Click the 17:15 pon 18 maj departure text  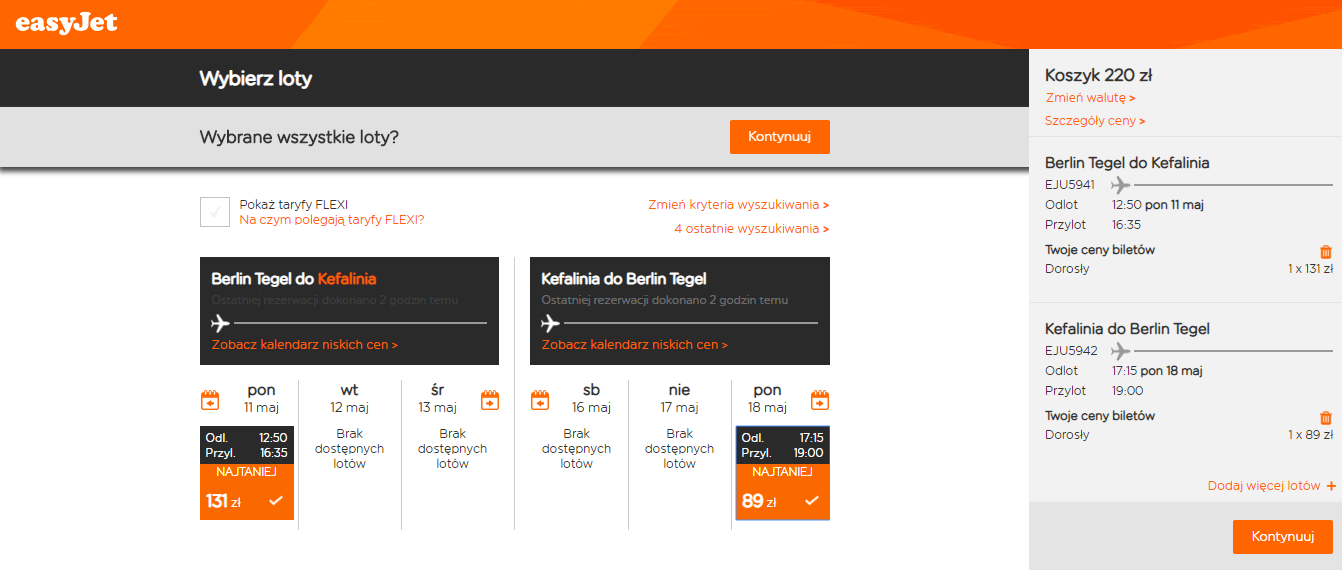[1157, 371]
